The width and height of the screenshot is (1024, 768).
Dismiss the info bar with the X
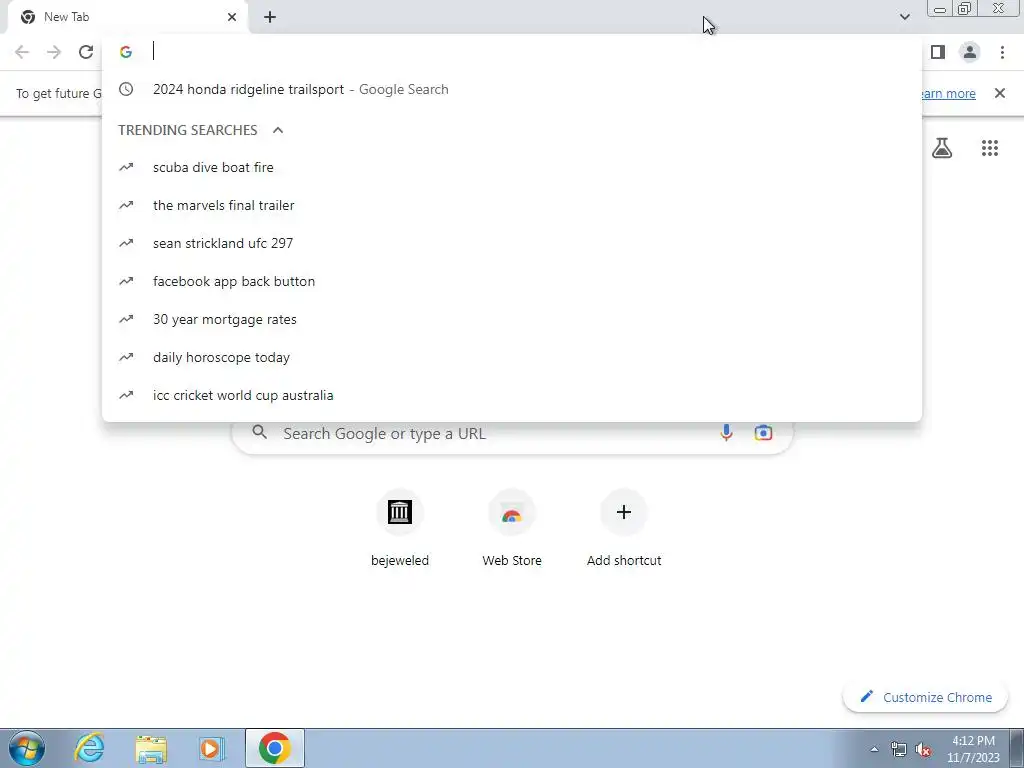coord(999,93)
